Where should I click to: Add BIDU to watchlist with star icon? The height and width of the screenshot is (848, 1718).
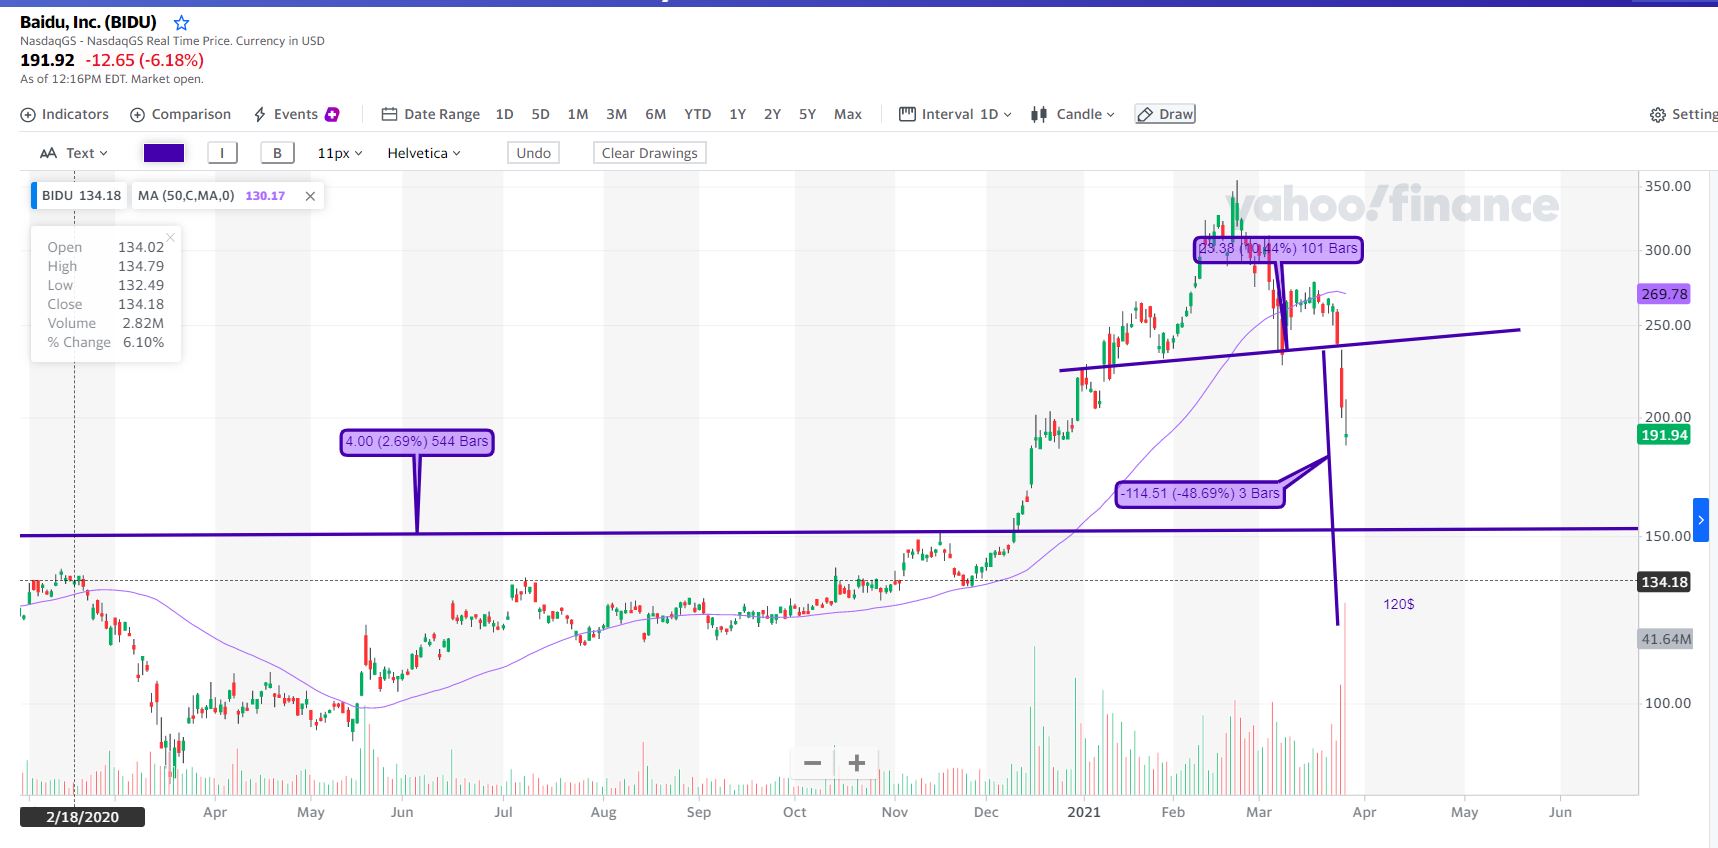point(181,22)
